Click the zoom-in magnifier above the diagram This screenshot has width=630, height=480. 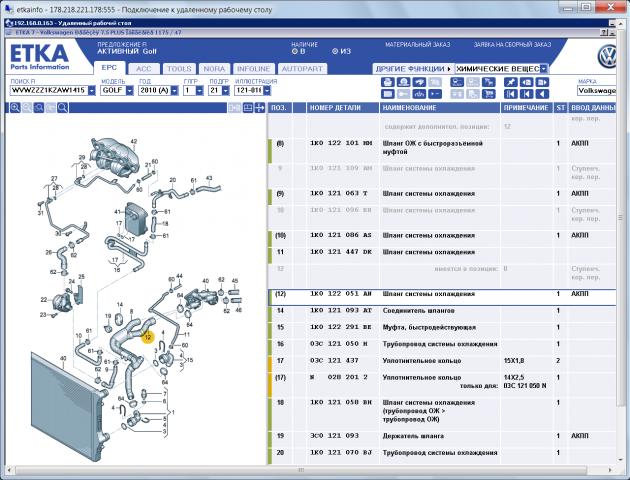(x=15, y=108)
